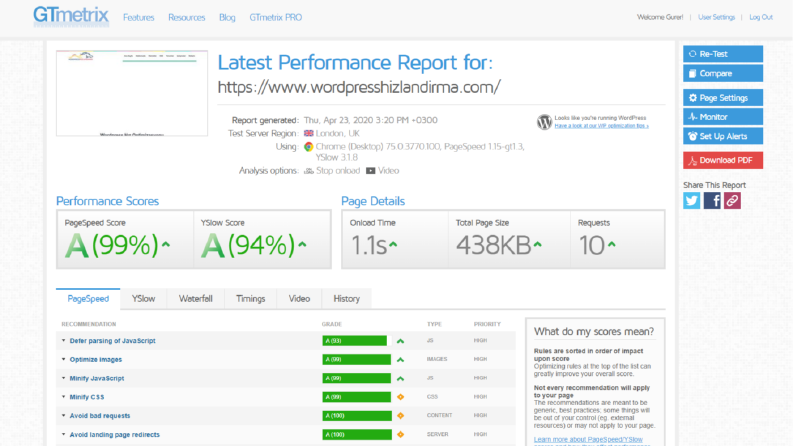The image size is (793, 446).
Task: Share the report on Facebook
Action: (712, 201)
